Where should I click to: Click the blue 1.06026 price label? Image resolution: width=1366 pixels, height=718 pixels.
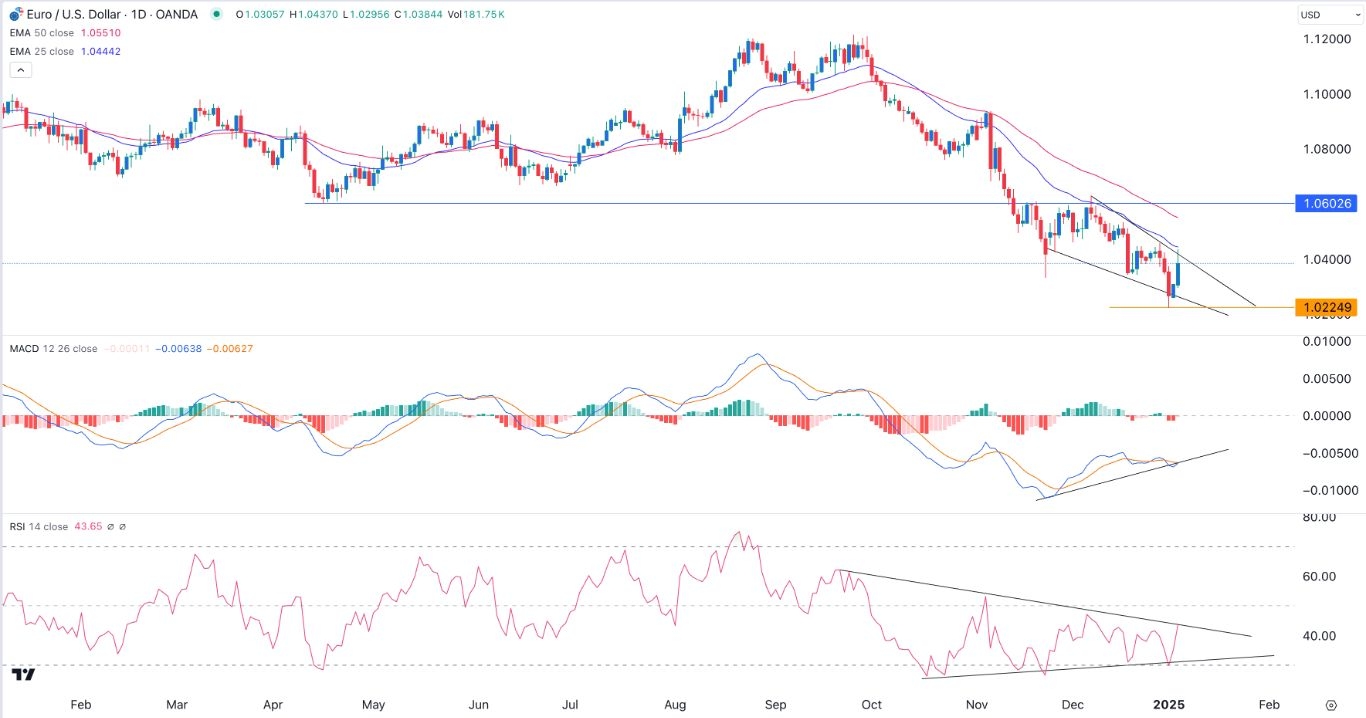click(x=1328, y=203)
